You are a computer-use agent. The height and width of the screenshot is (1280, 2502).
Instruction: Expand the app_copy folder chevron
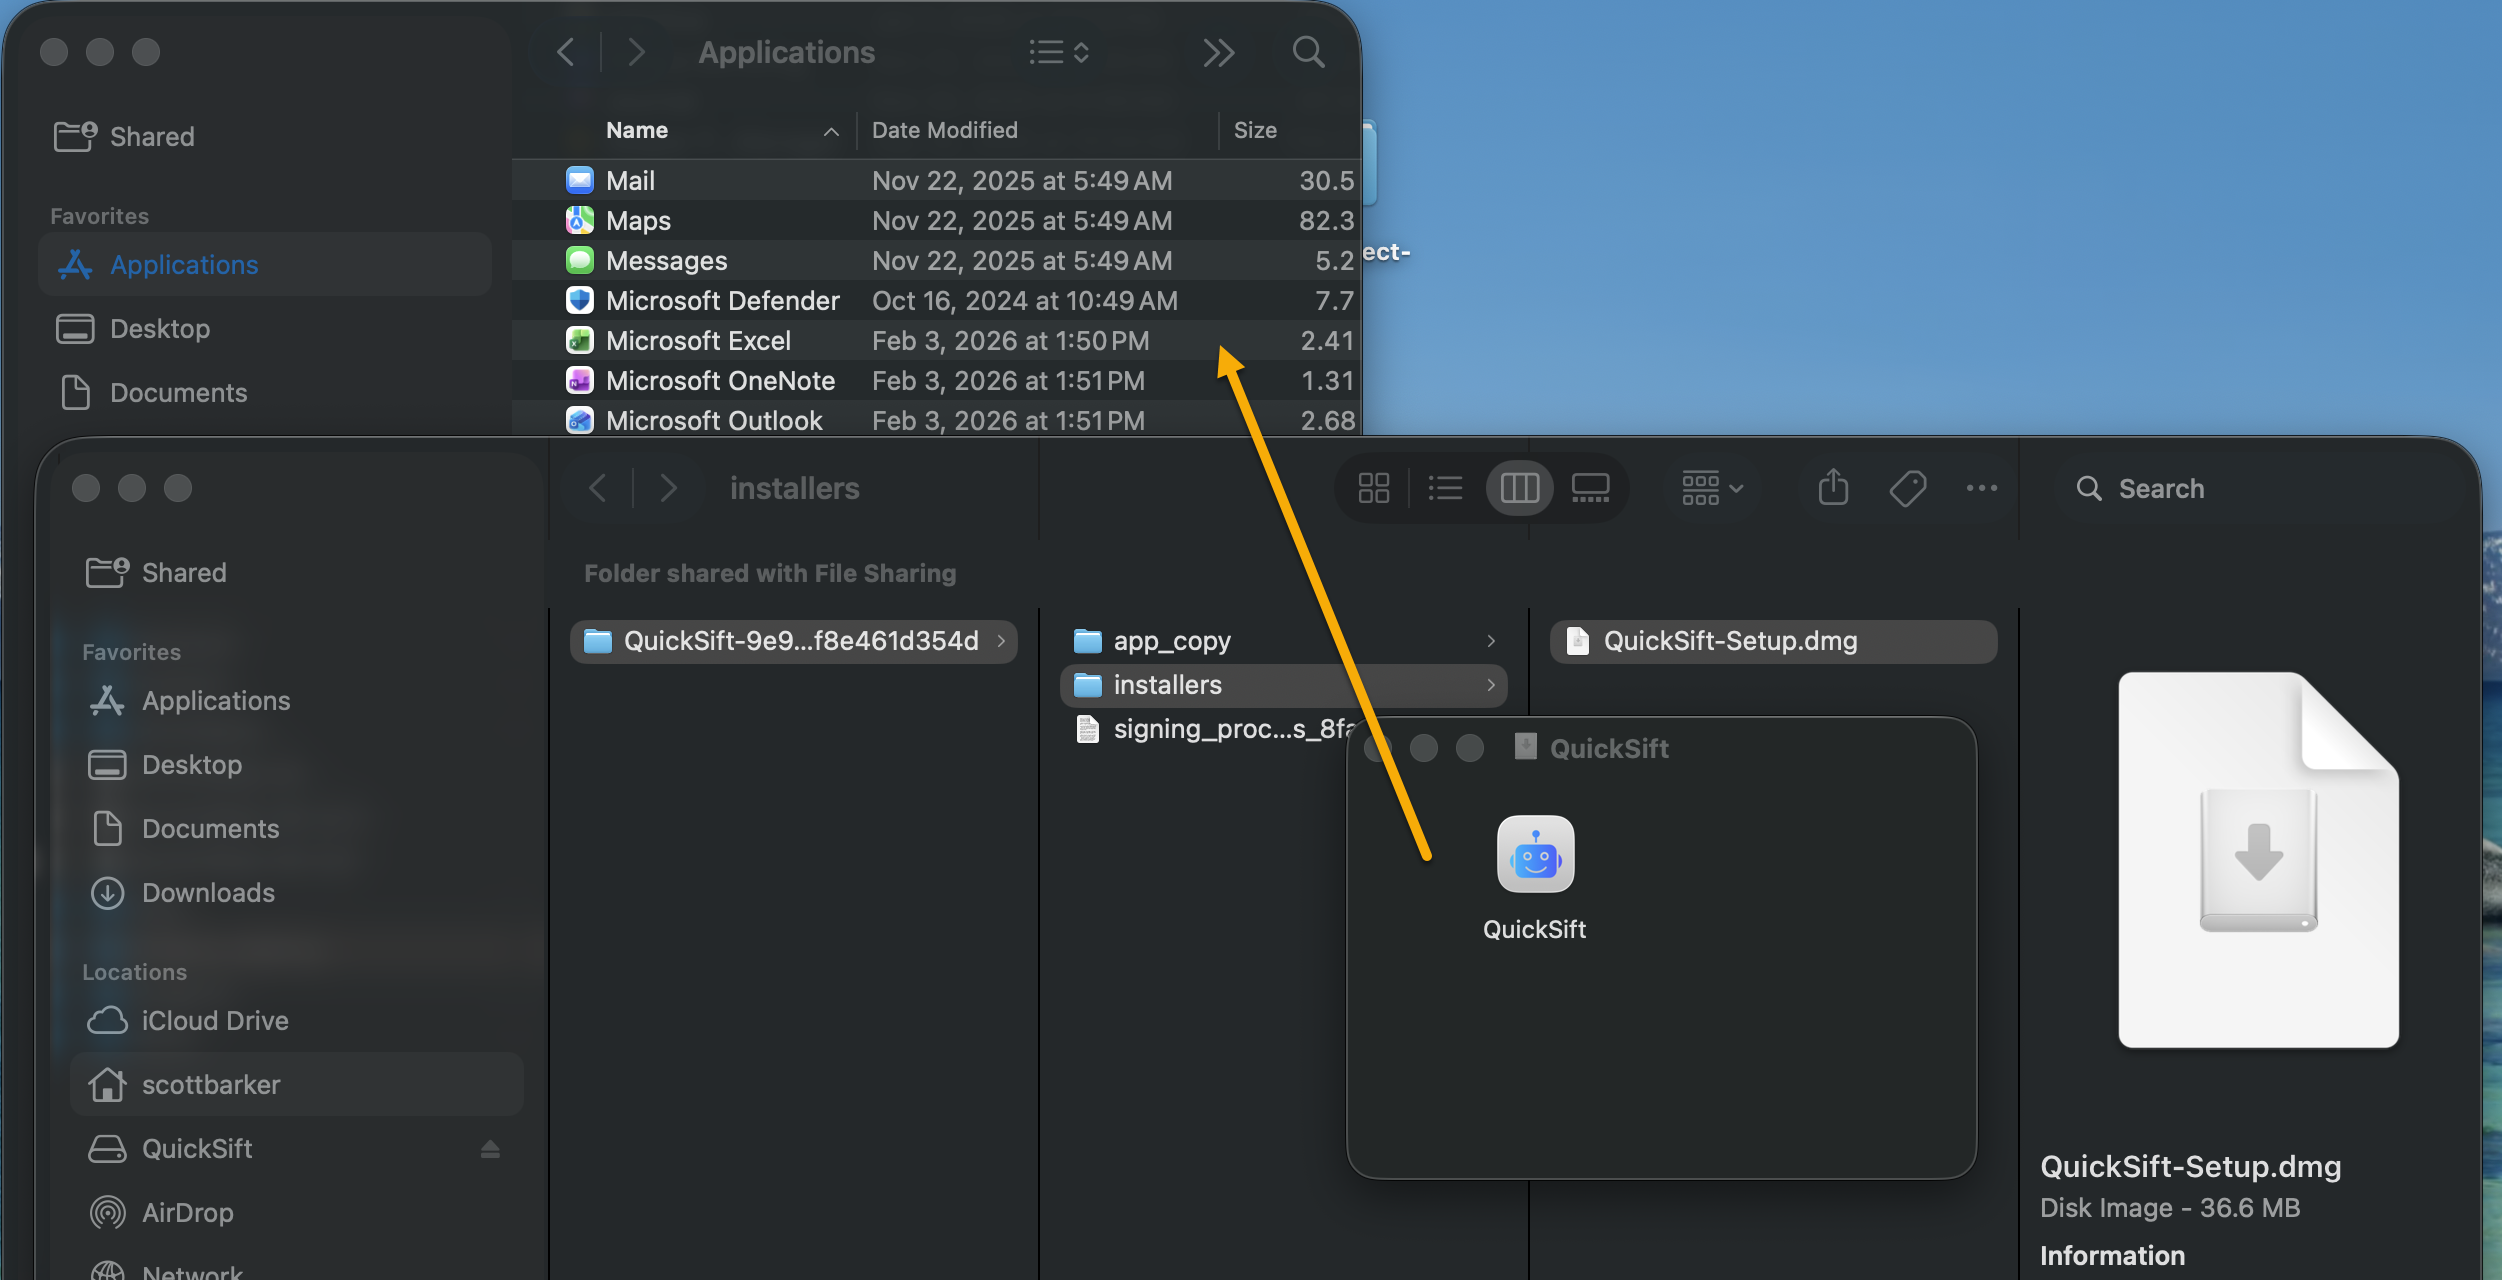[x=1491, y=641]
